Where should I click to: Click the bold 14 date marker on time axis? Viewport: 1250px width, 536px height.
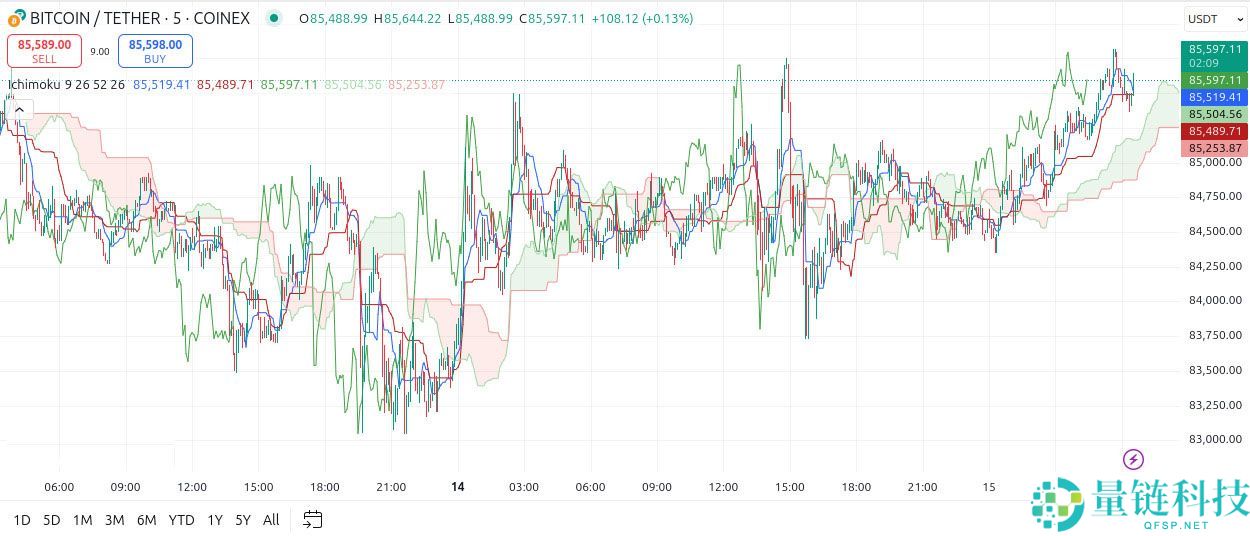tap(458, 487)
